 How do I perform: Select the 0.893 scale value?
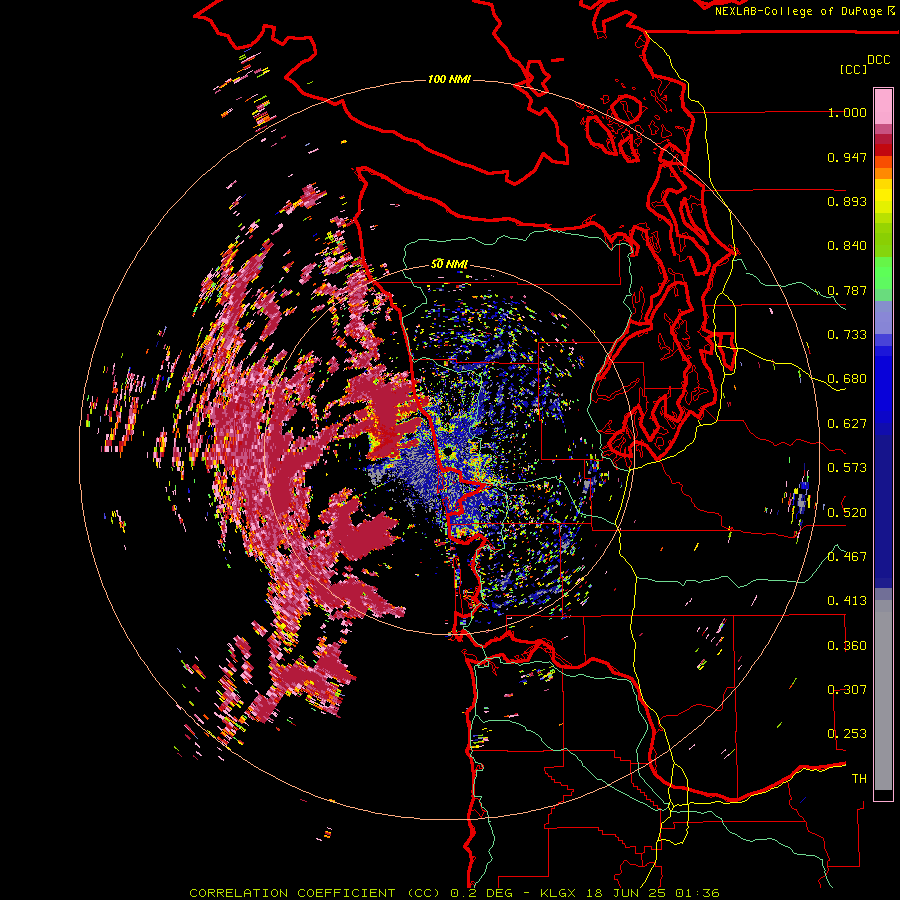click(x=847, y=201)
